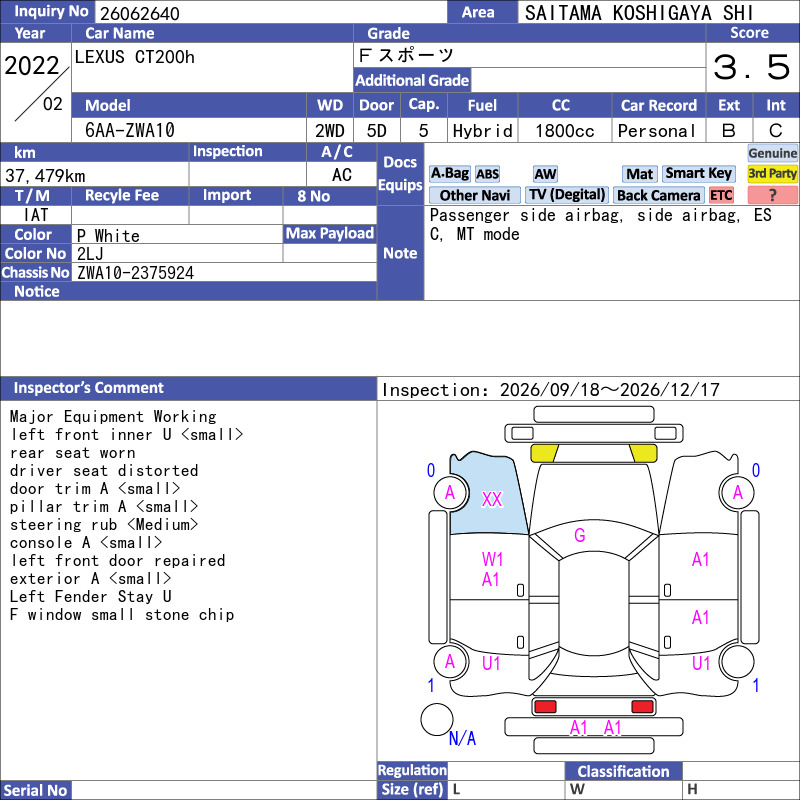Click the TV (Degital) badge
Screen dimensions: 800x800
(567, 195)
